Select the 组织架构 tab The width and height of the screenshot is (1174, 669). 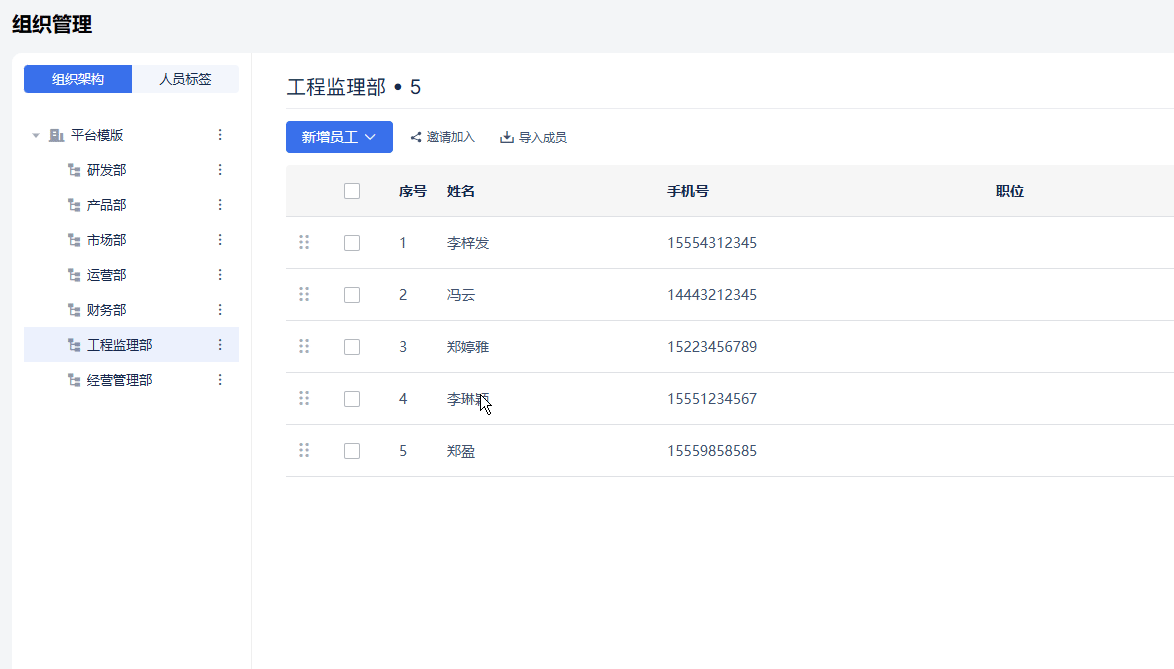pos(78,79)
